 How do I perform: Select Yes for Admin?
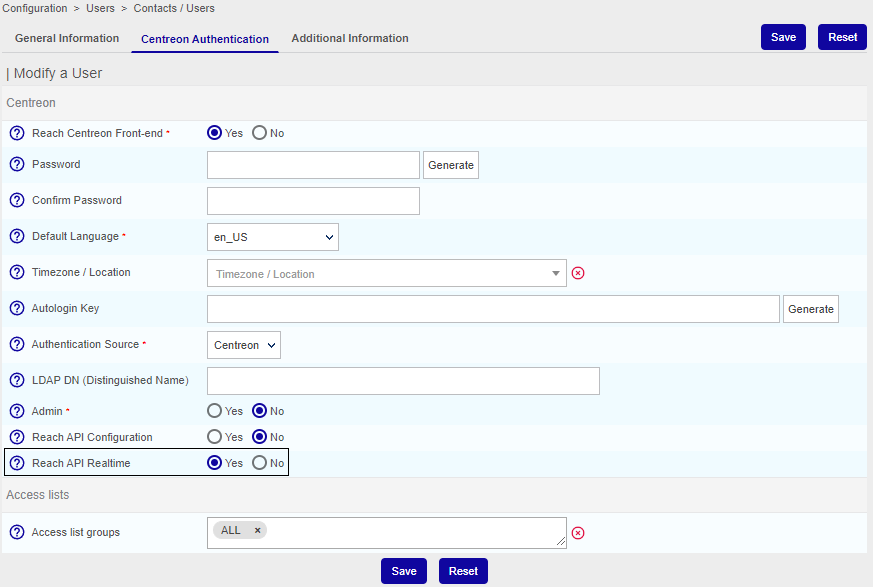pyautogui.click(x=214, y=411)
